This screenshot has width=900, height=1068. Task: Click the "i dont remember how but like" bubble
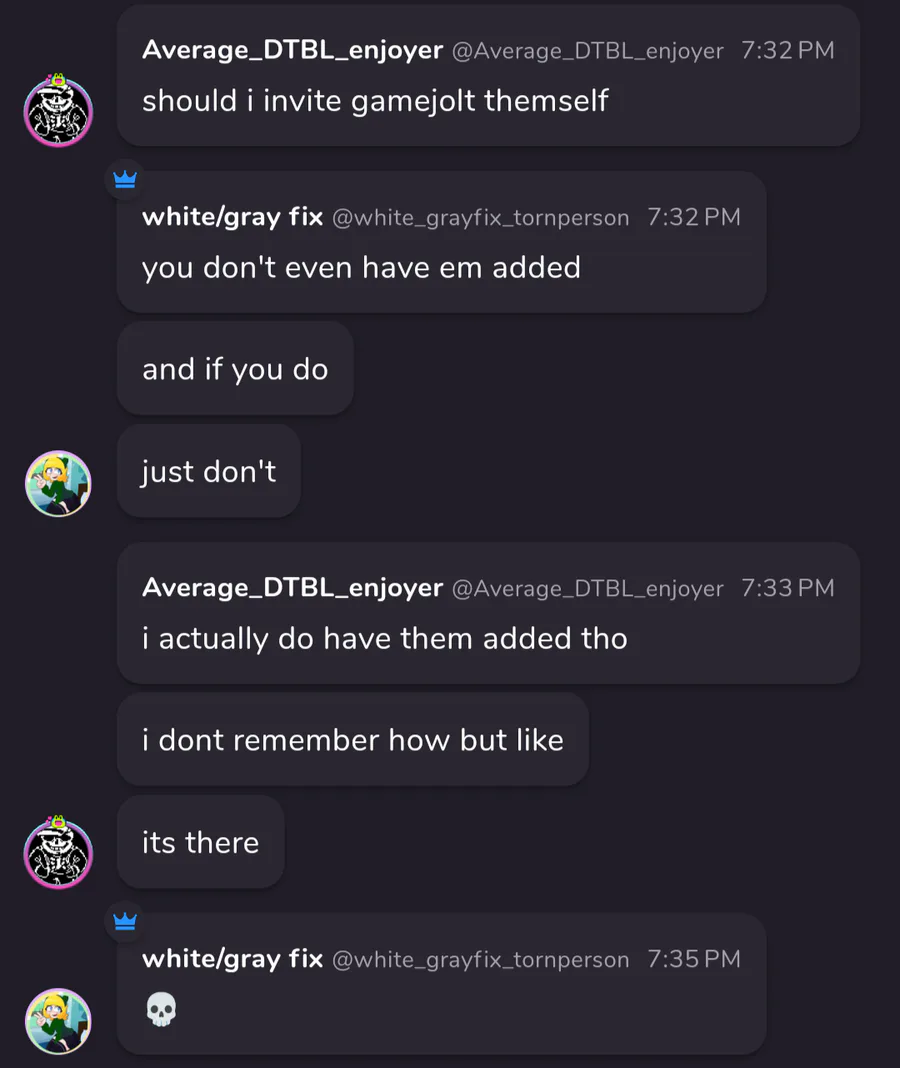click(353, 740)
